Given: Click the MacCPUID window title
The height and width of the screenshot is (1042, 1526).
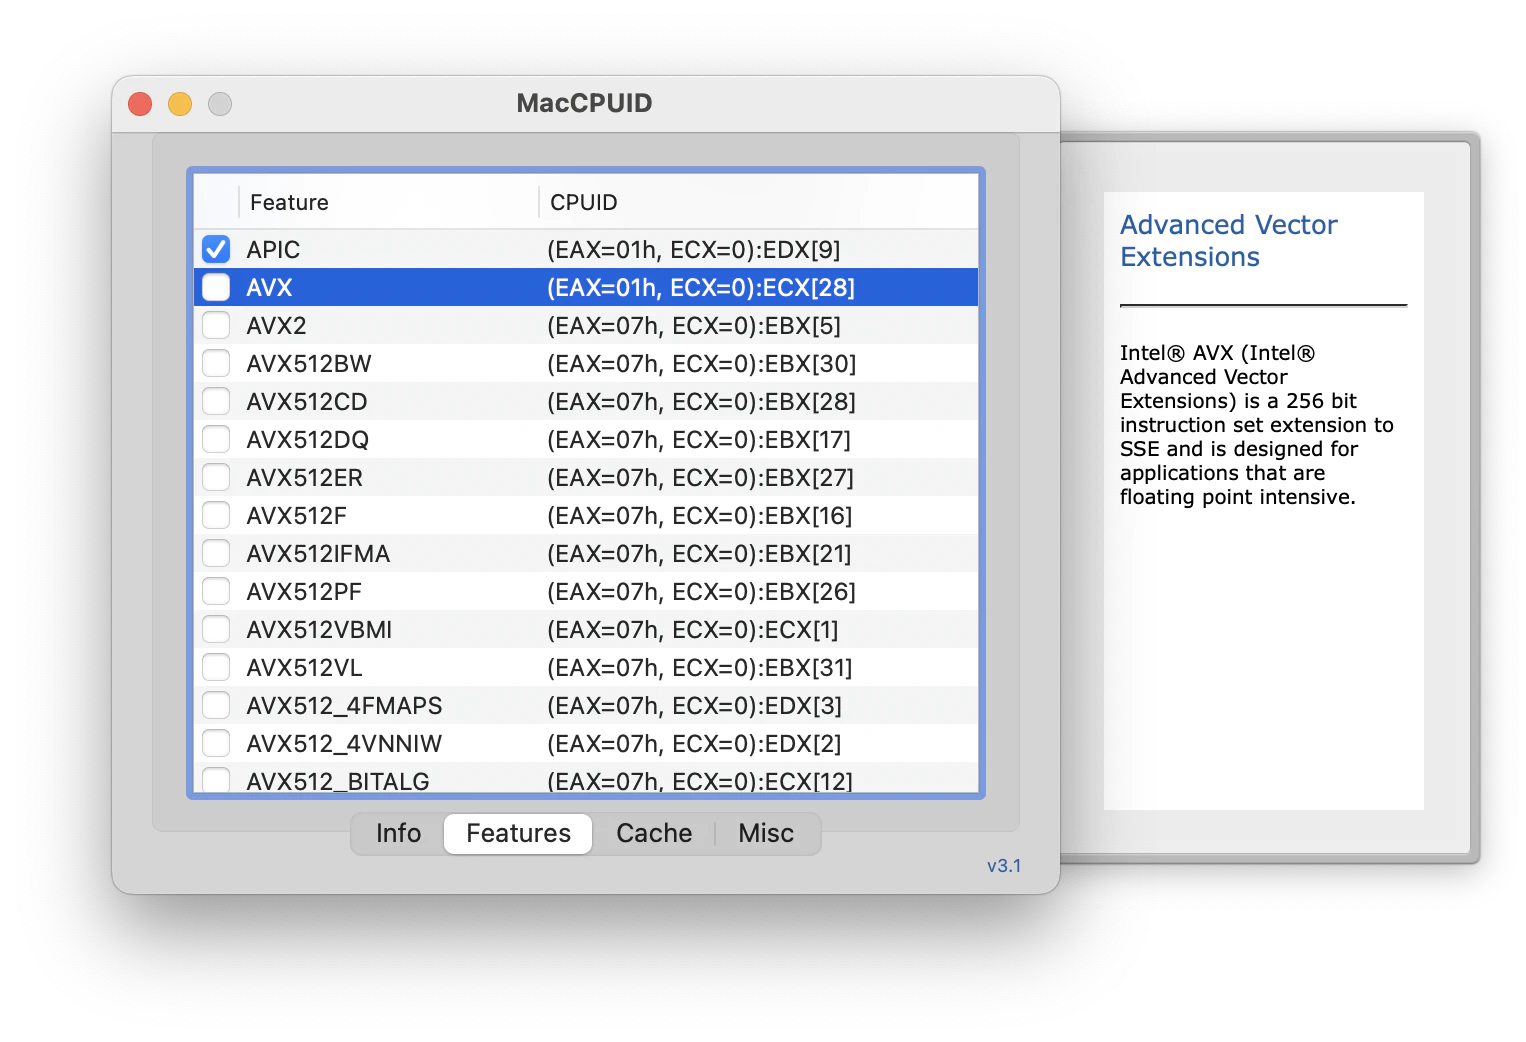Looking at the screenshot, I should pyautogui.click(x=584, y=103).
